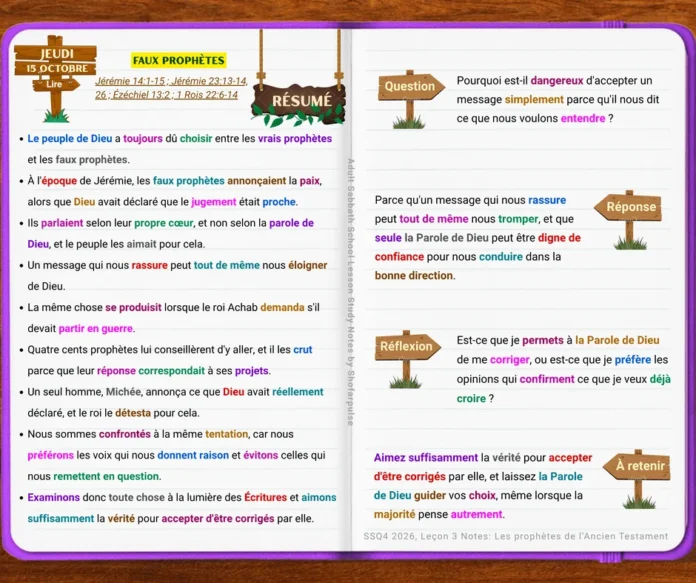Click the word "croire" in the reflection
696x583 pixels.
tap(471, 399)
